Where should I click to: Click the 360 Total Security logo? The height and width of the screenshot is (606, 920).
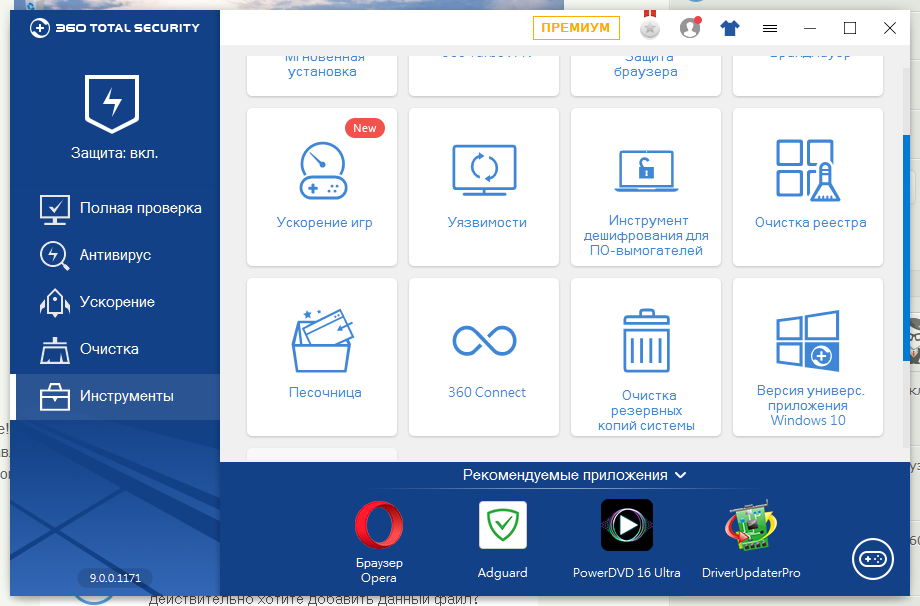tap(115, 28)
